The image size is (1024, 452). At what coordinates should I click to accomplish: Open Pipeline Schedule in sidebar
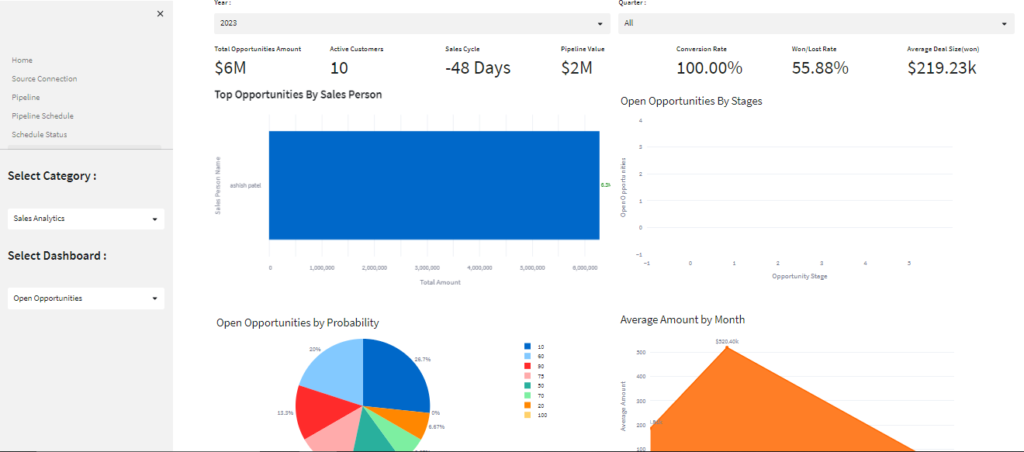43,116
